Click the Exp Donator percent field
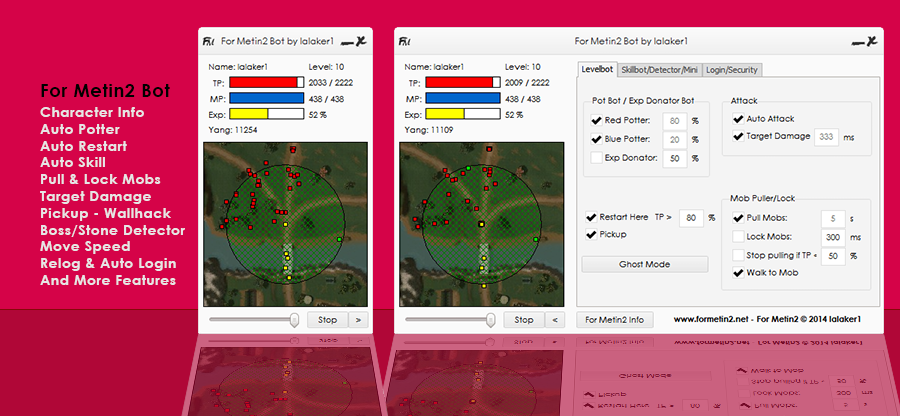Screen dimensions: 900x416 click(x=675, y=158)
